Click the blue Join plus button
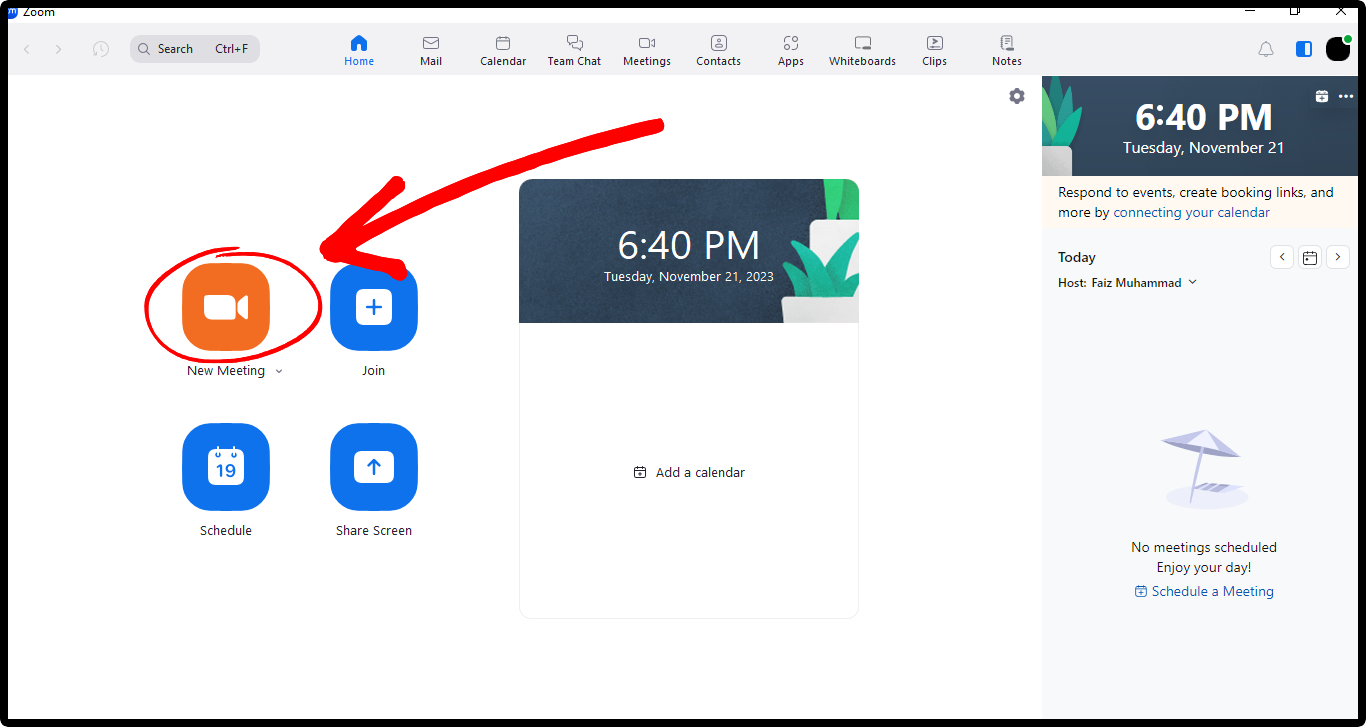1366x727 pixels. 374,307
